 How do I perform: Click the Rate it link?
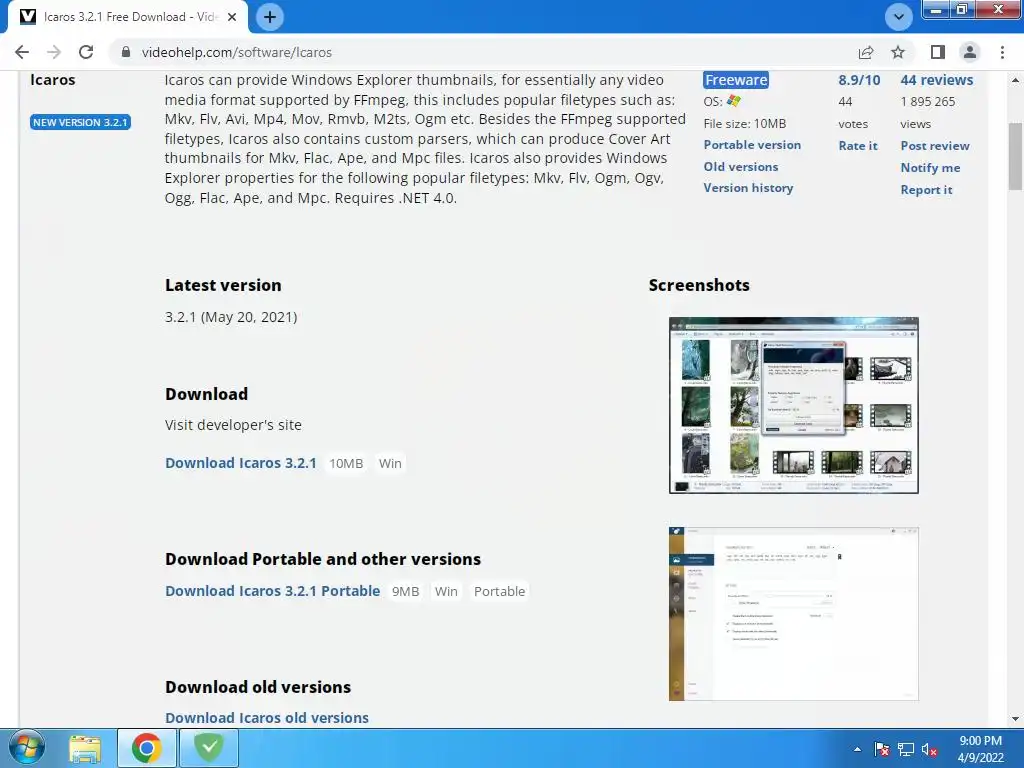coord(858,146)
